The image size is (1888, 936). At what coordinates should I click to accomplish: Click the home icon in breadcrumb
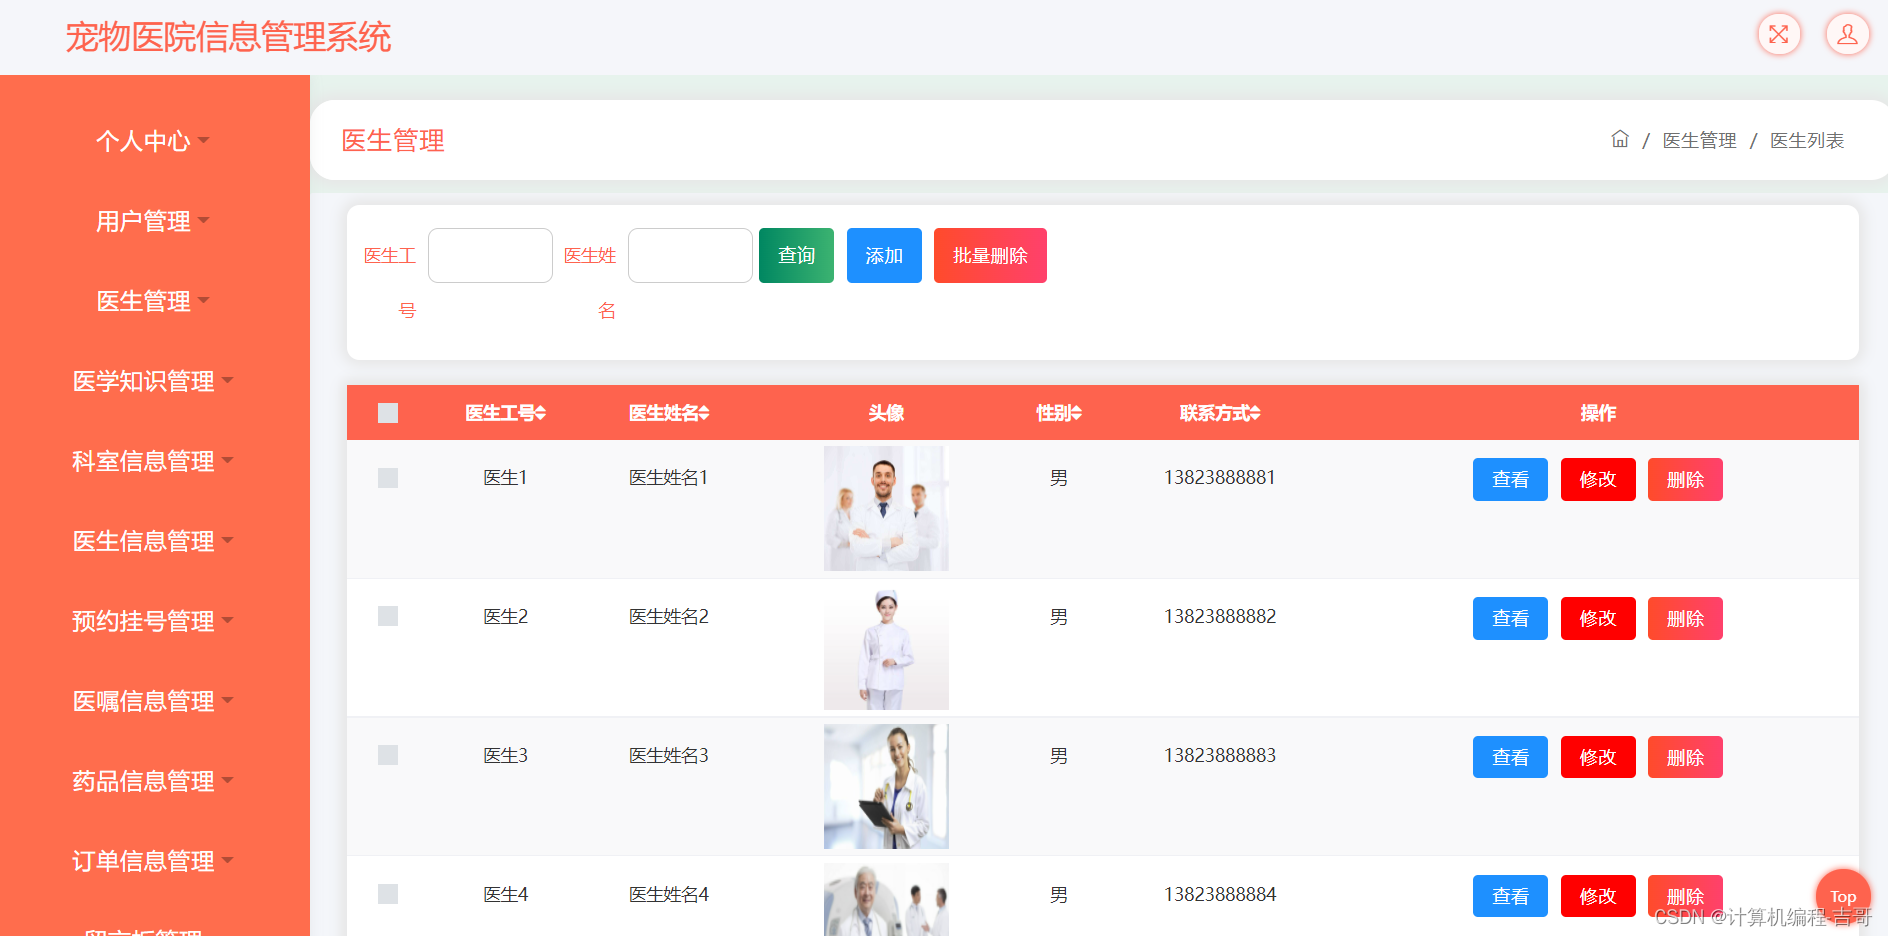(1620, 139)
